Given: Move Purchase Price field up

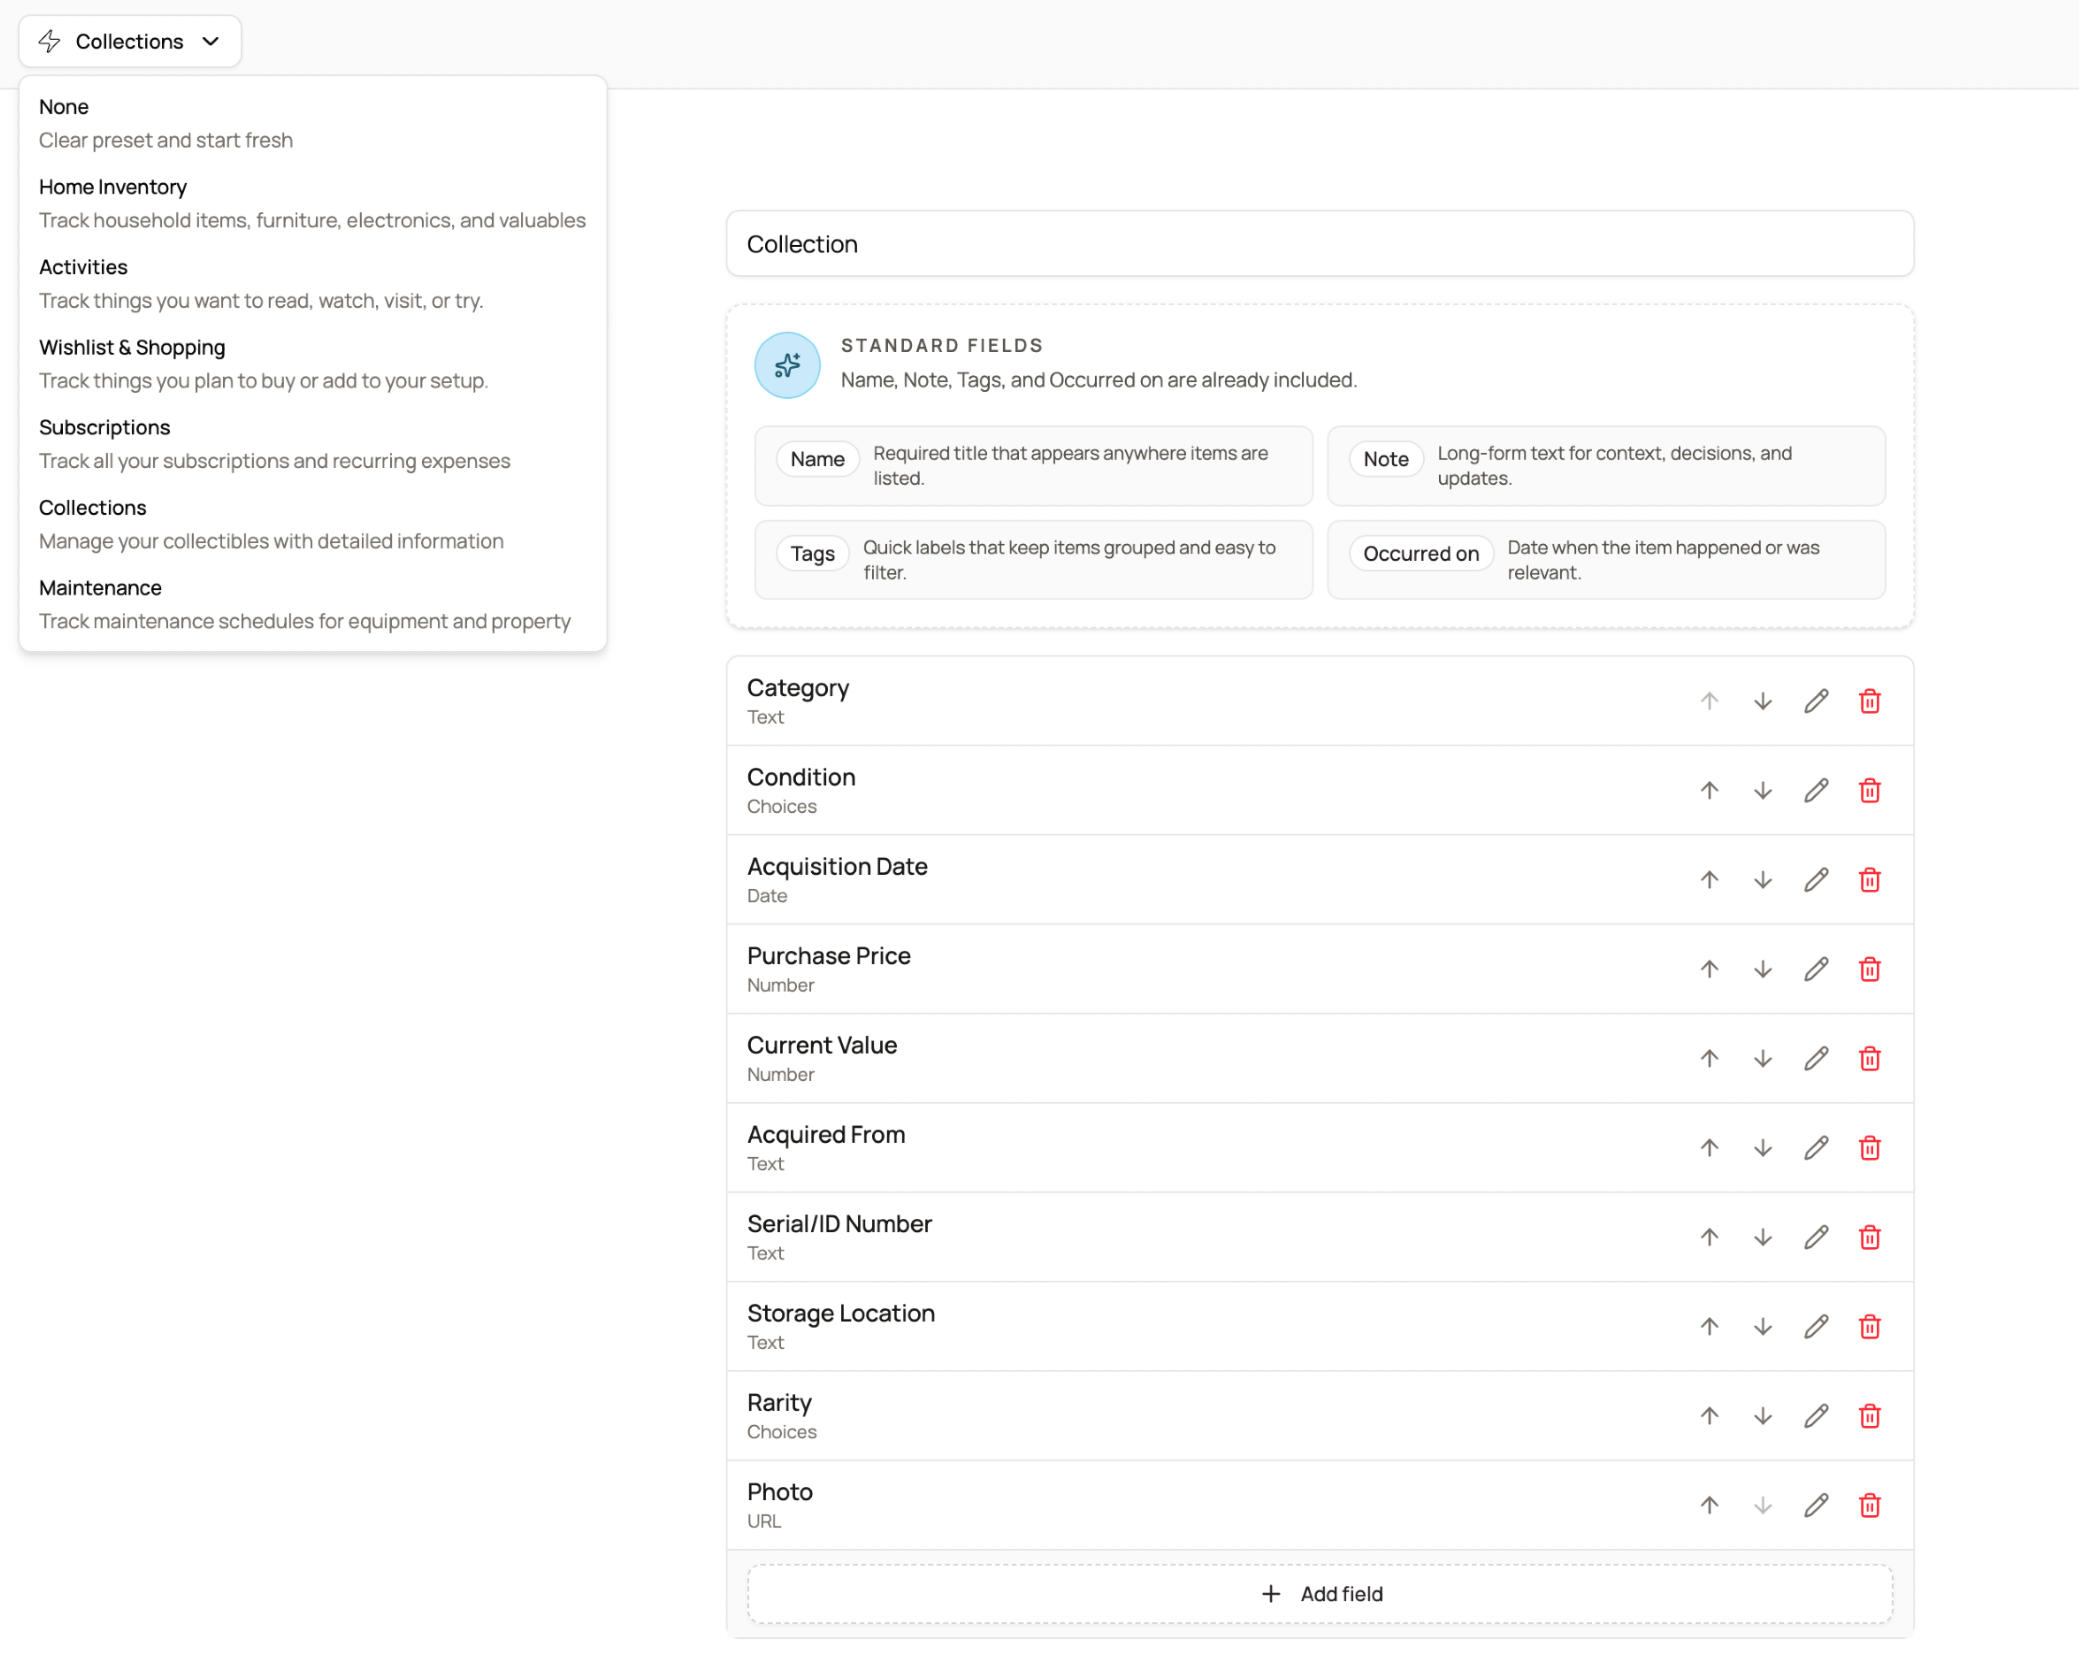Looking at the screenshot, I should (1709, 969).
